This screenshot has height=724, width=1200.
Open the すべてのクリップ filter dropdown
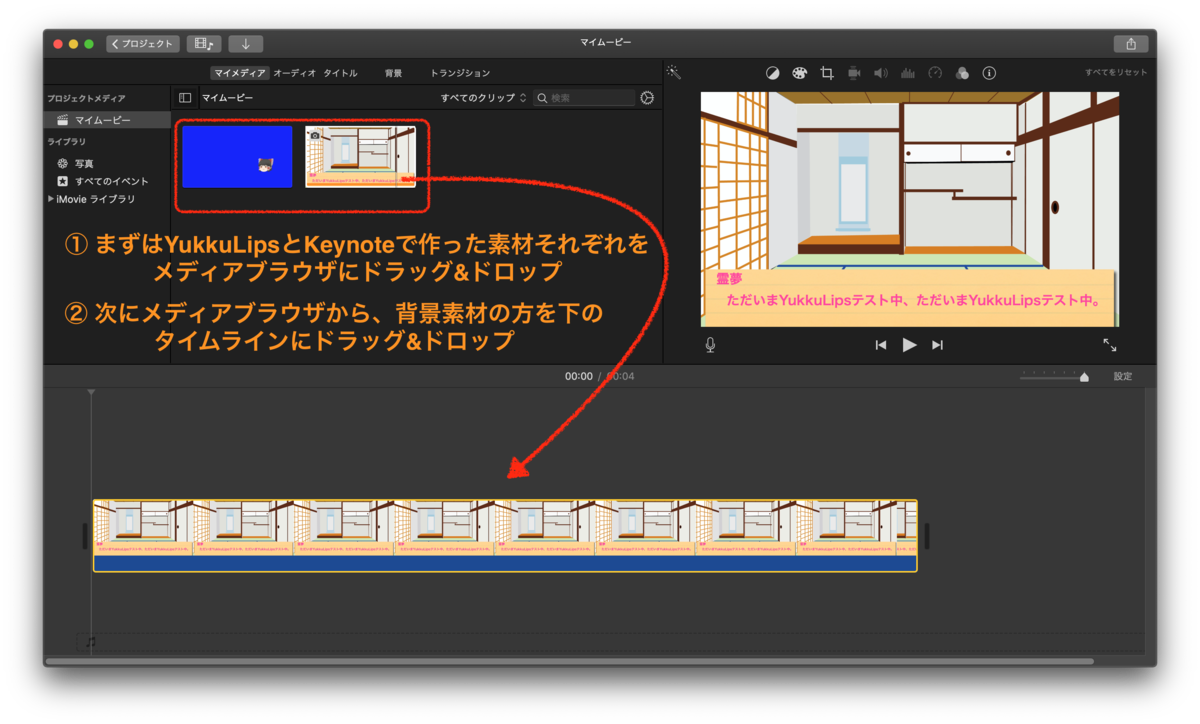484,98
